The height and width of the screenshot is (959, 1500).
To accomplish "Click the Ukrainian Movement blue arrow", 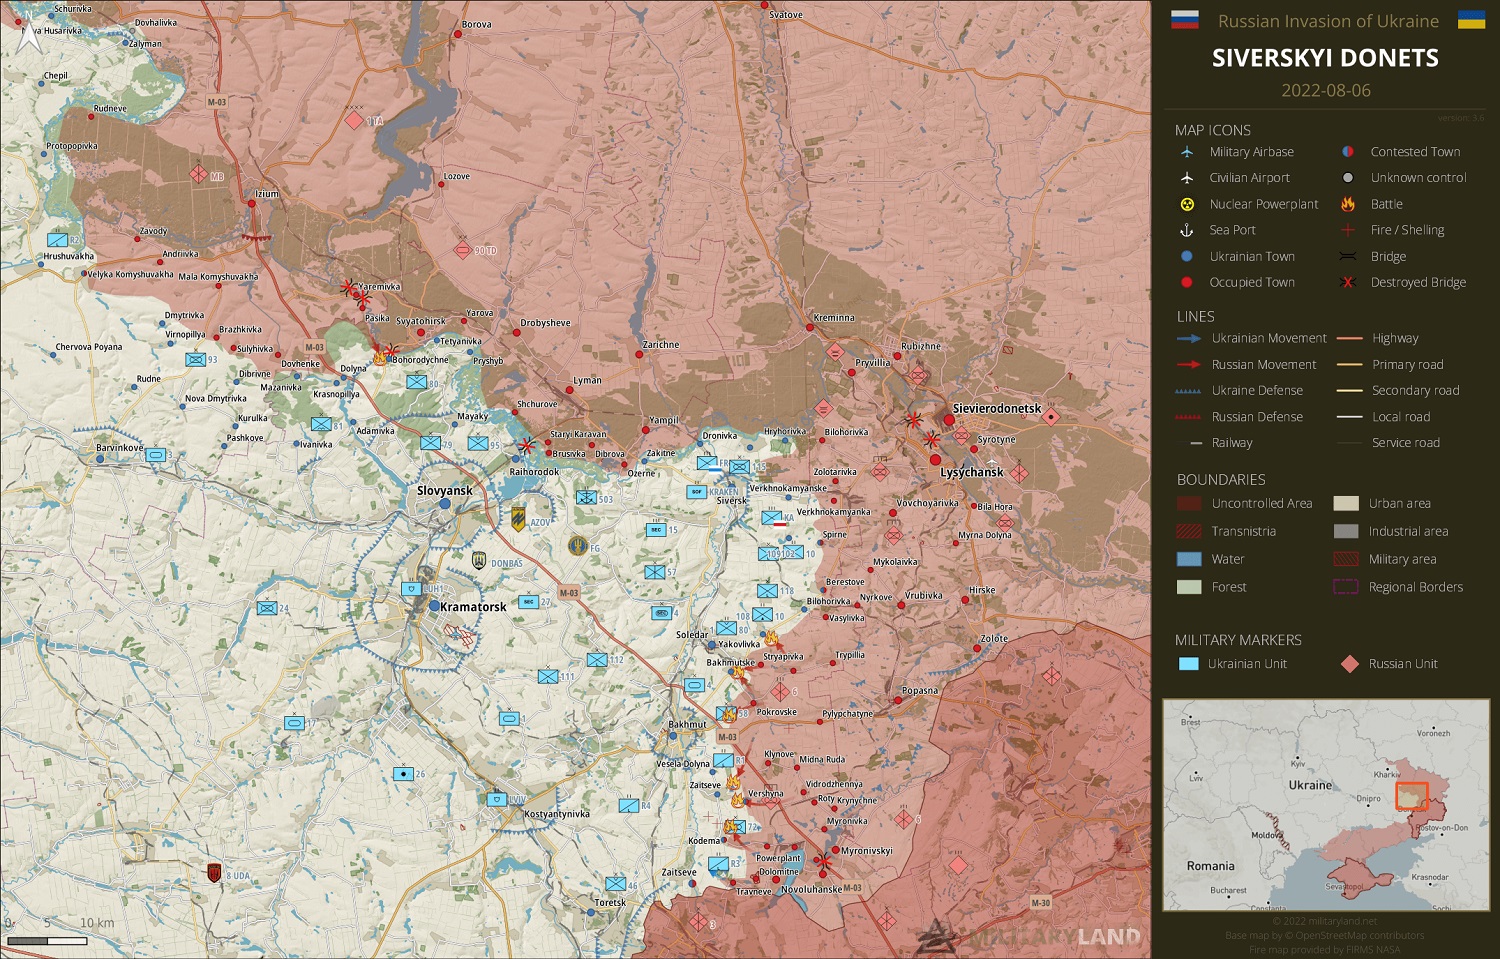I will point(1189,338).
